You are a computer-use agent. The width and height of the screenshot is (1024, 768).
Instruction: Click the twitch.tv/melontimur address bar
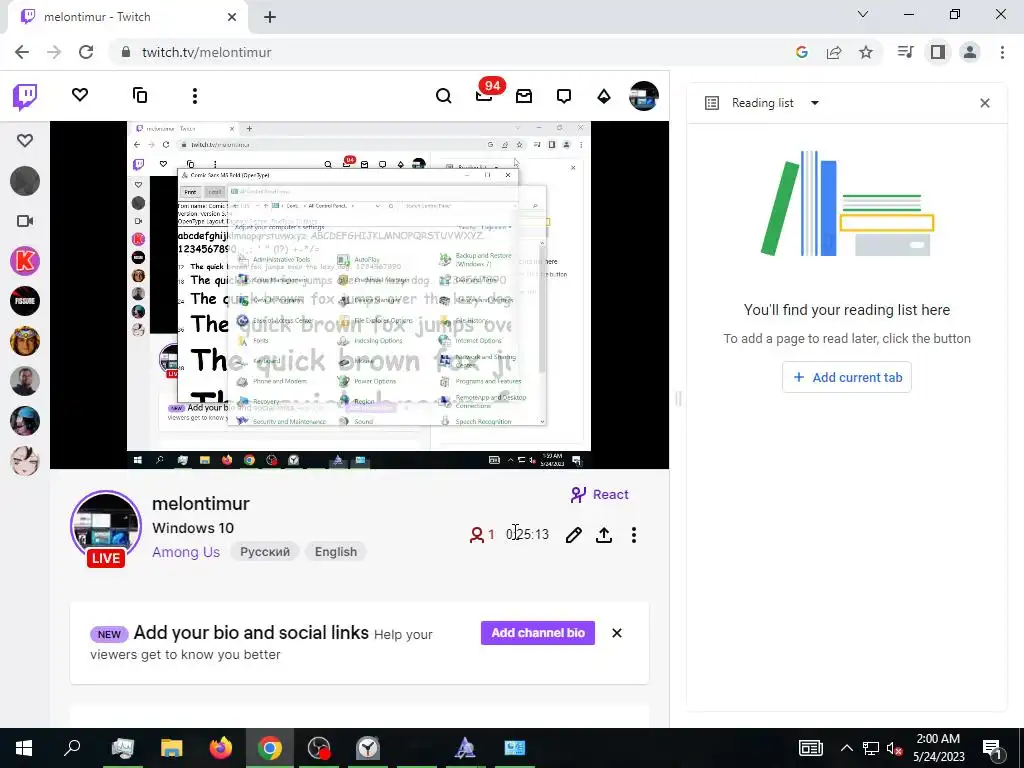click(206, 52)
